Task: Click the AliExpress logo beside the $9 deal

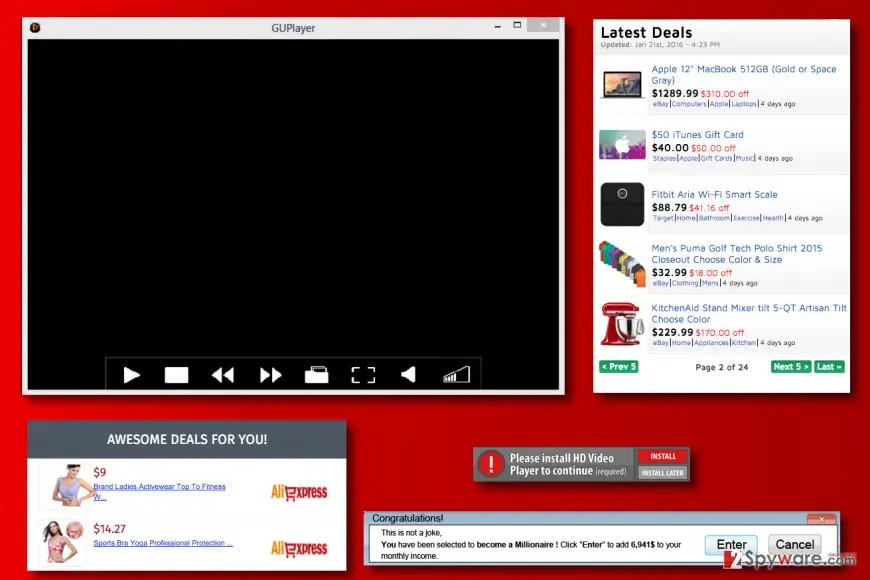Action: coord(299,492)
